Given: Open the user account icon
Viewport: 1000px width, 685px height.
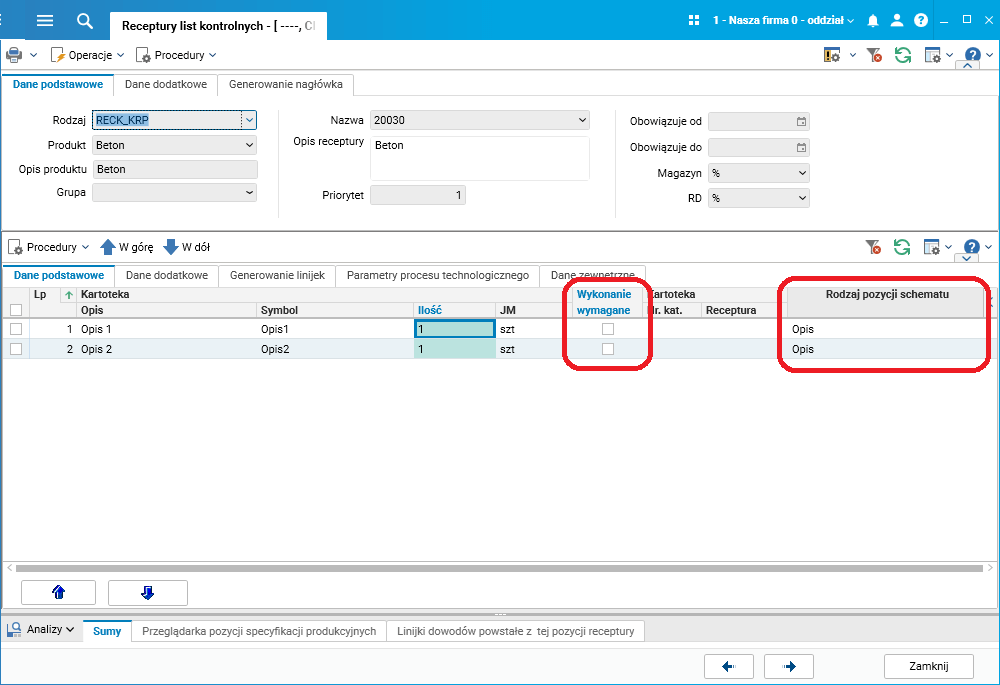Looking at the screenshot, I should (897, 20).
